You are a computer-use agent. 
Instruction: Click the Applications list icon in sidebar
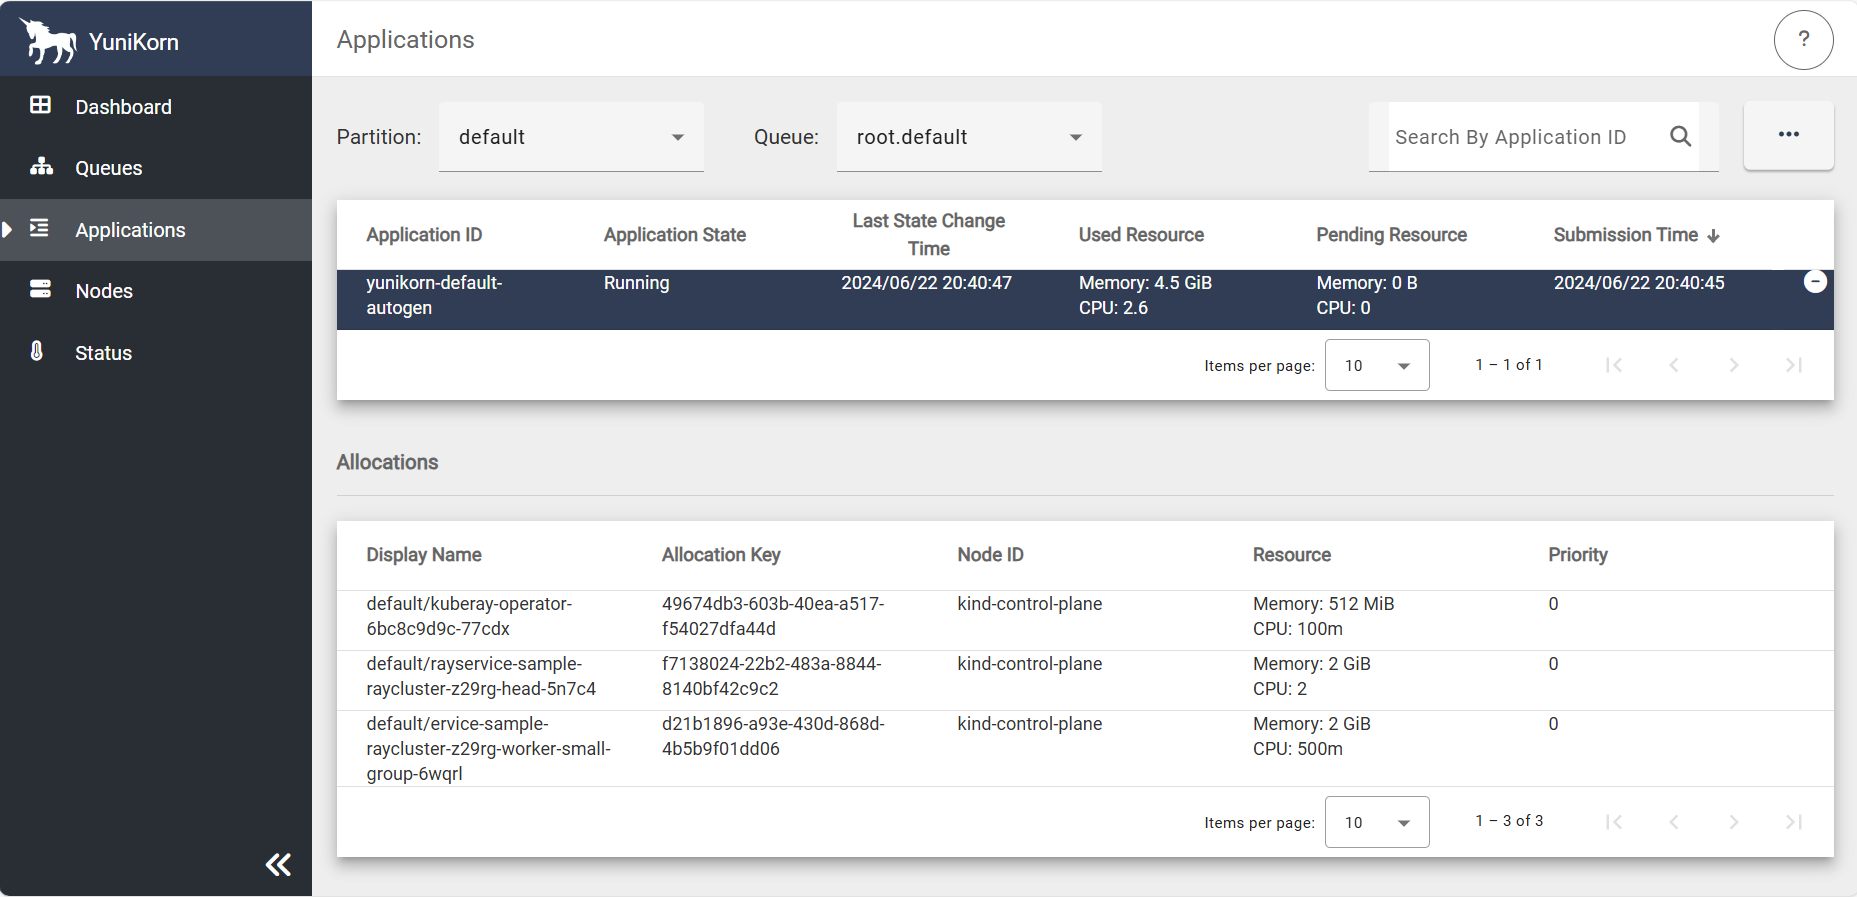[x=40, y=229]
